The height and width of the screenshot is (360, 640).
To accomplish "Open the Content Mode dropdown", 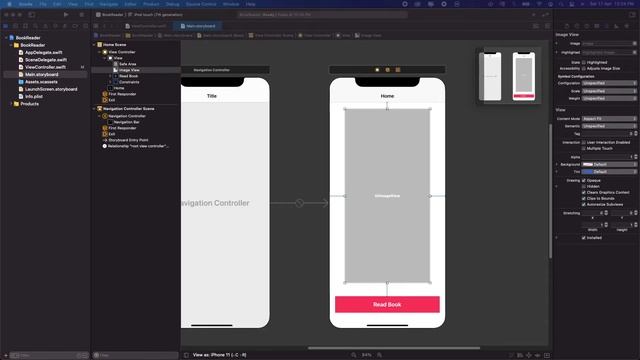I will [x=609, y=119].
